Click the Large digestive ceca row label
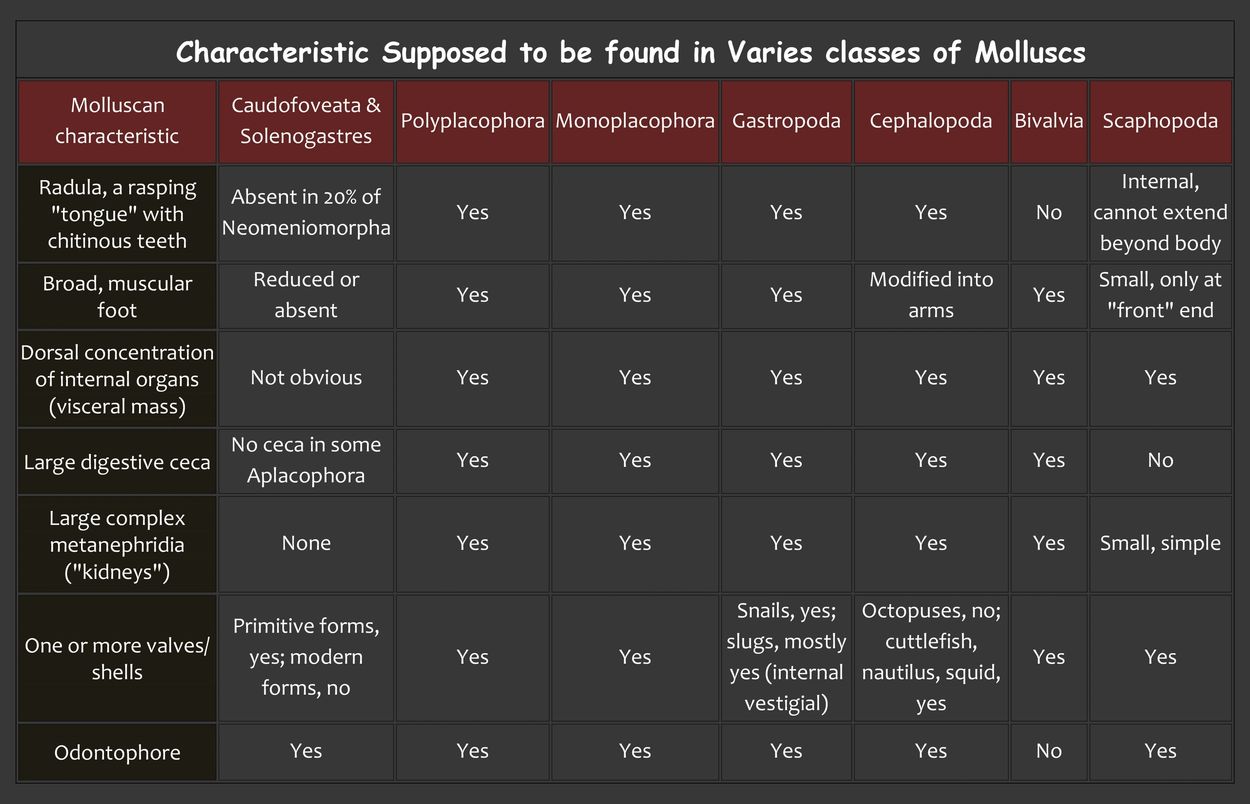This screenshot has height=804, width=1250. (117, 461)
